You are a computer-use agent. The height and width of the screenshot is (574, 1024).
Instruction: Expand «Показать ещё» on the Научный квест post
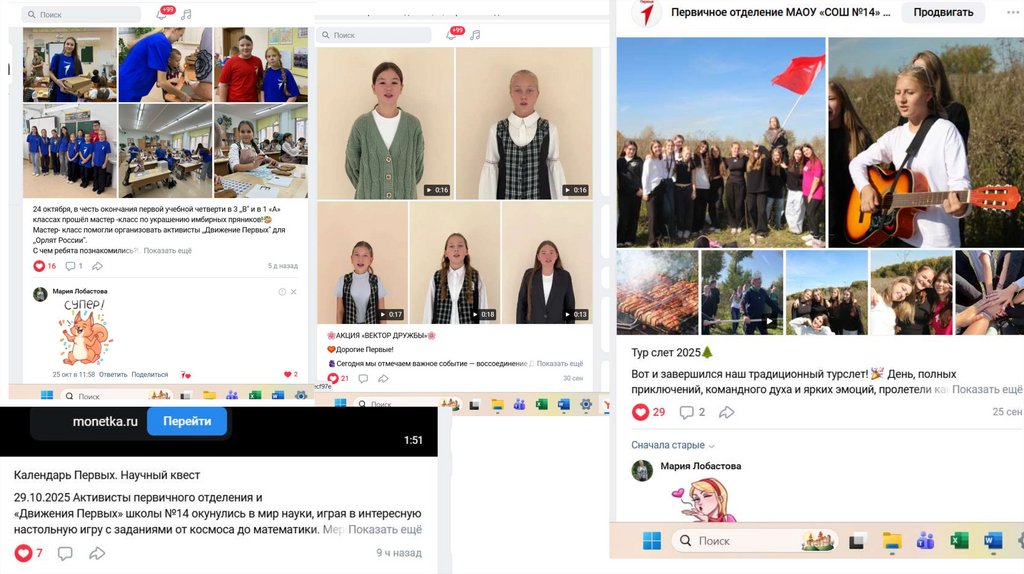pos(385,530)
